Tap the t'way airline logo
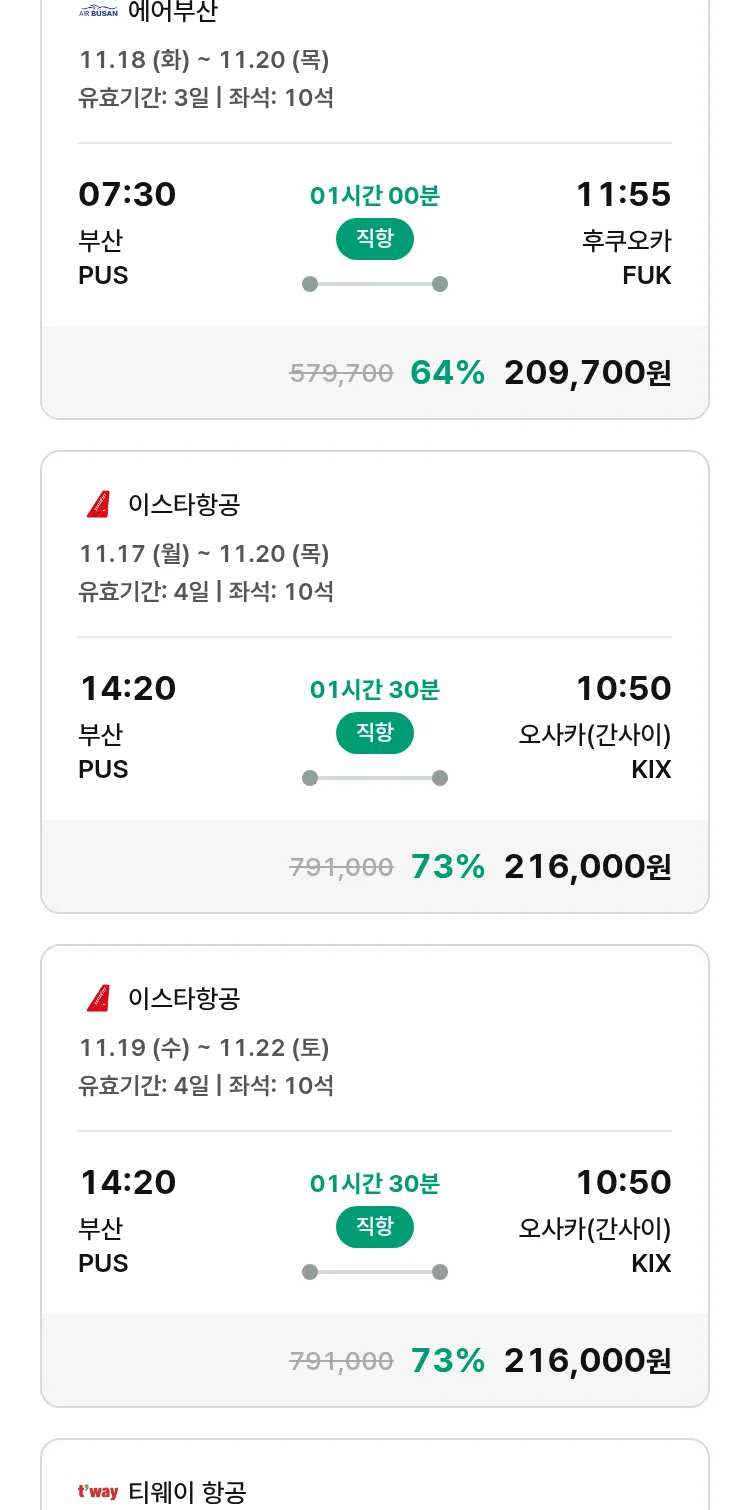750x1510 pixels. click(98, 1492)
